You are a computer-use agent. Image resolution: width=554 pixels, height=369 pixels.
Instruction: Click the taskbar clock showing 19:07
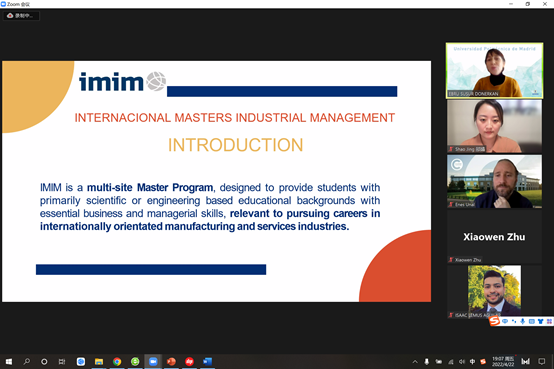(x=503, y=362)
